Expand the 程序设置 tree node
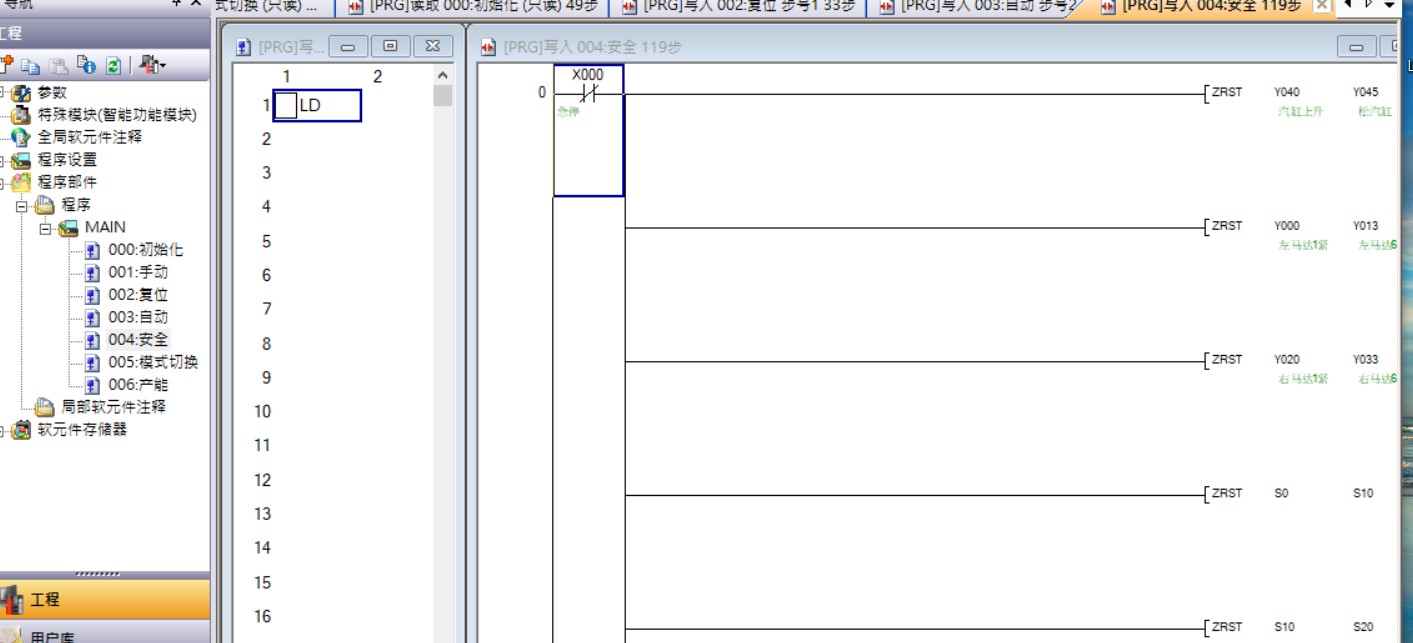1413x643 pixels. (4, 160)
